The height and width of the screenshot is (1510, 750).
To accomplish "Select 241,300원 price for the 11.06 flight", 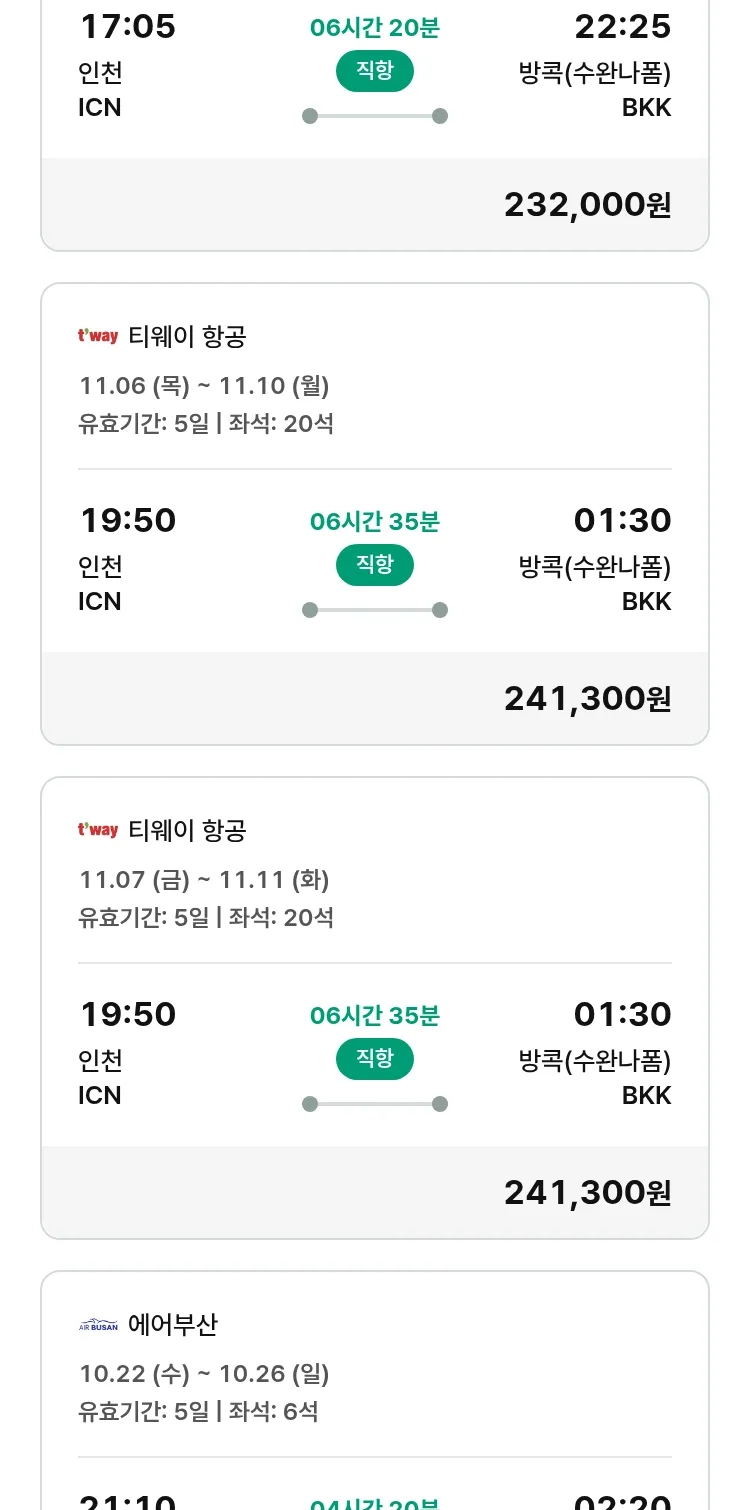I will click(x=587, y=699).
